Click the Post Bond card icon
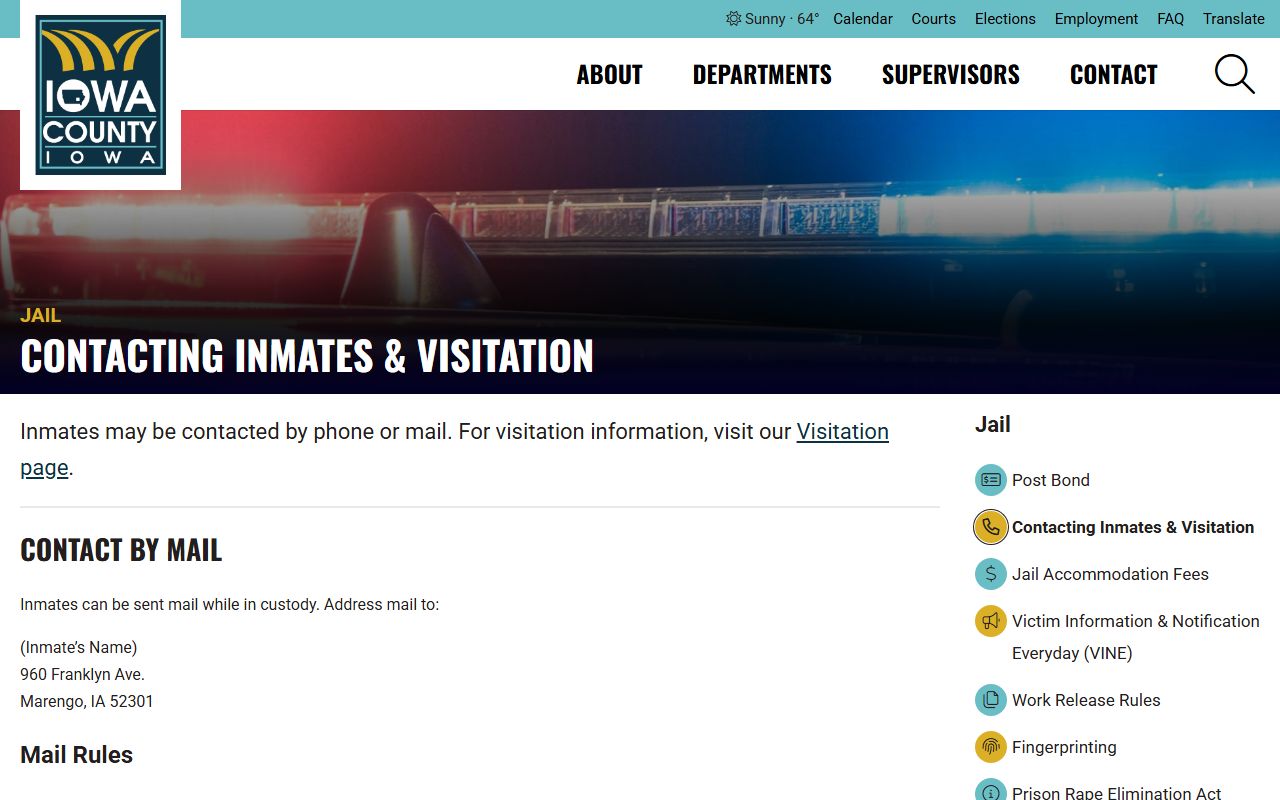Viewport: 1280px width, 800px height. coord(990,480)
